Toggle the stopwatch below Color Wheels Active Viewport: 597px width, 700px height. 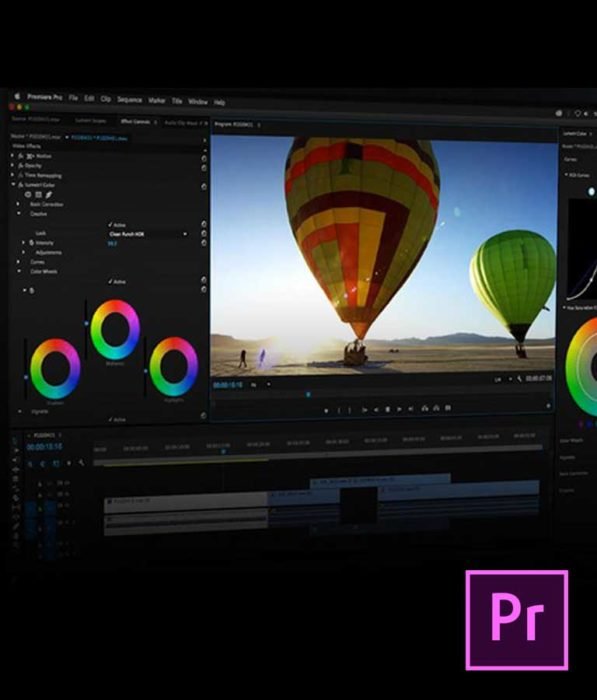pyautogui.click(x=31, y=291)
